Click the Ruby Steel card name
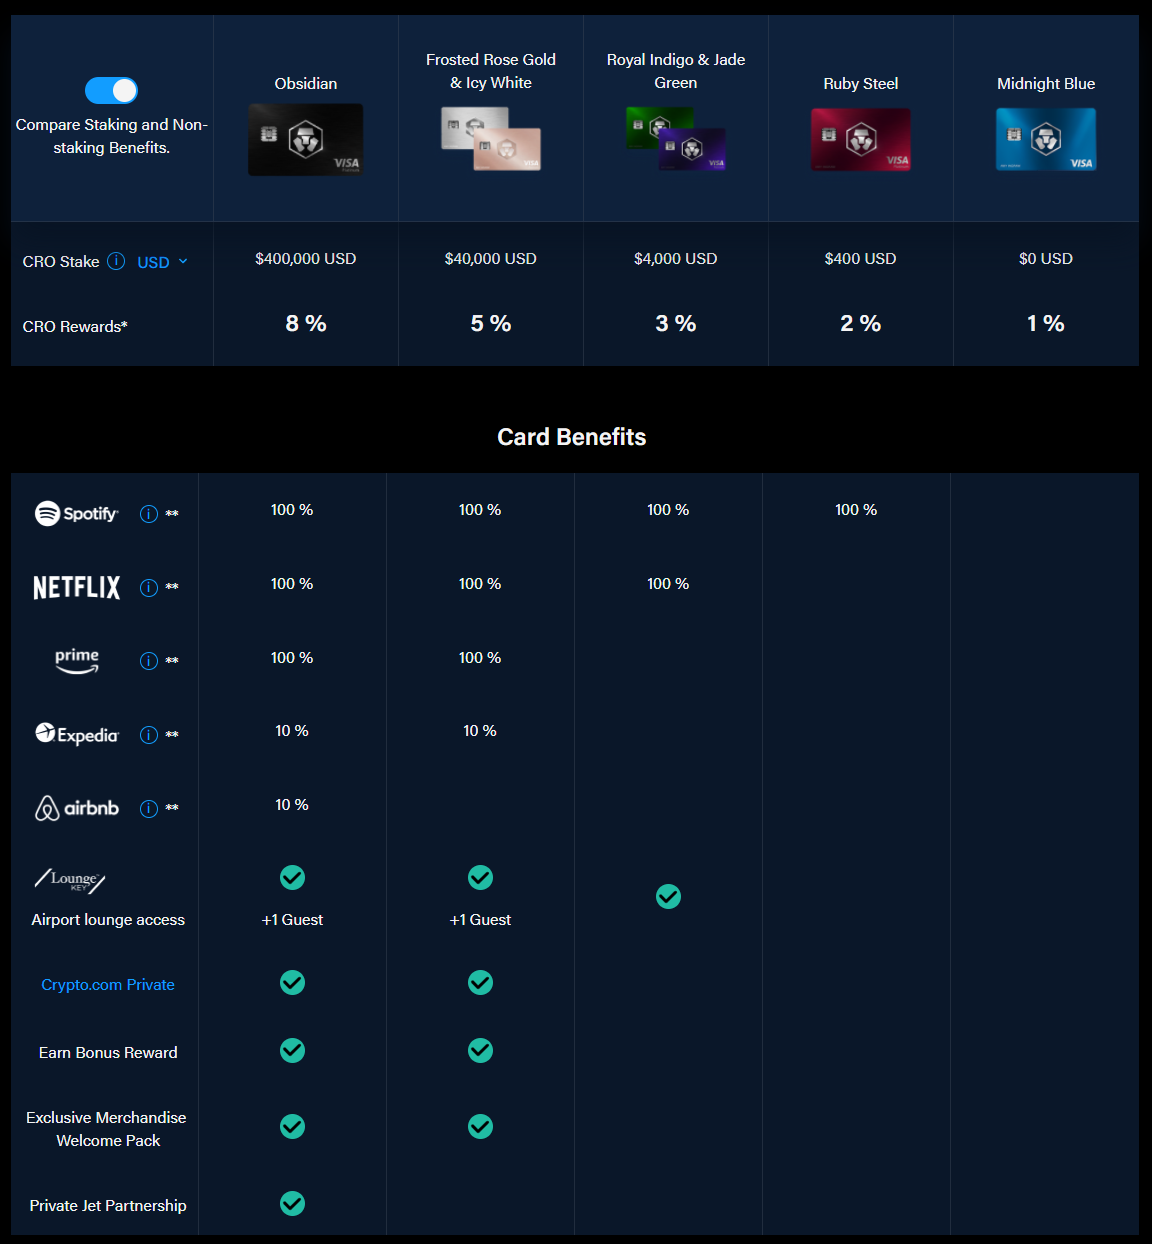This screenshot has width=1152, height=1244. 861,84
